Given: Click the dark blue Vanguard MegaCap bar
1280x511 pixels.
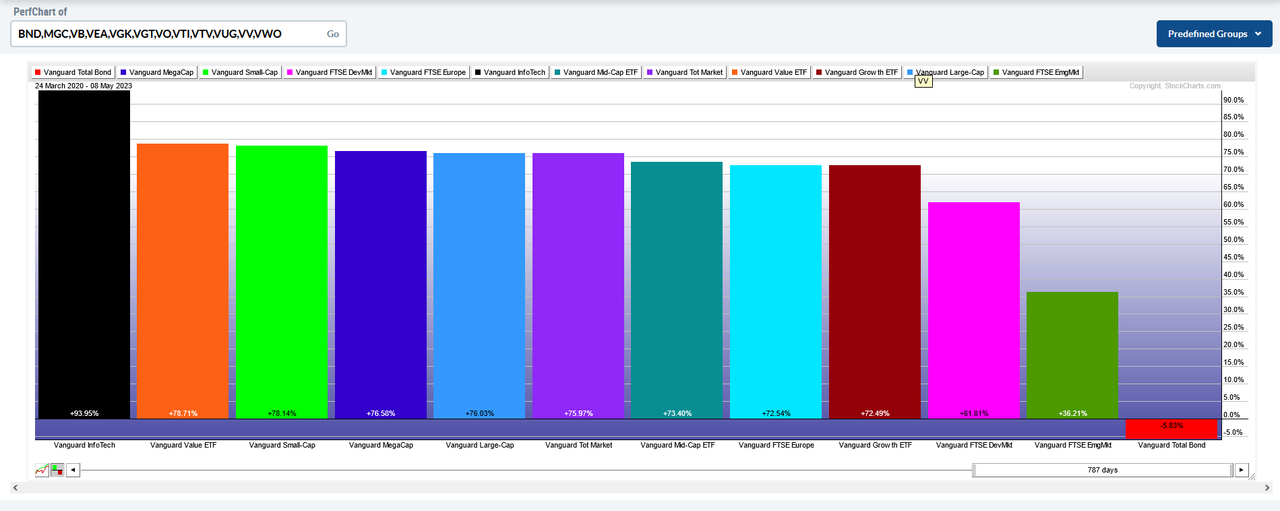Looking at the screenshot, I should point(381,285).
